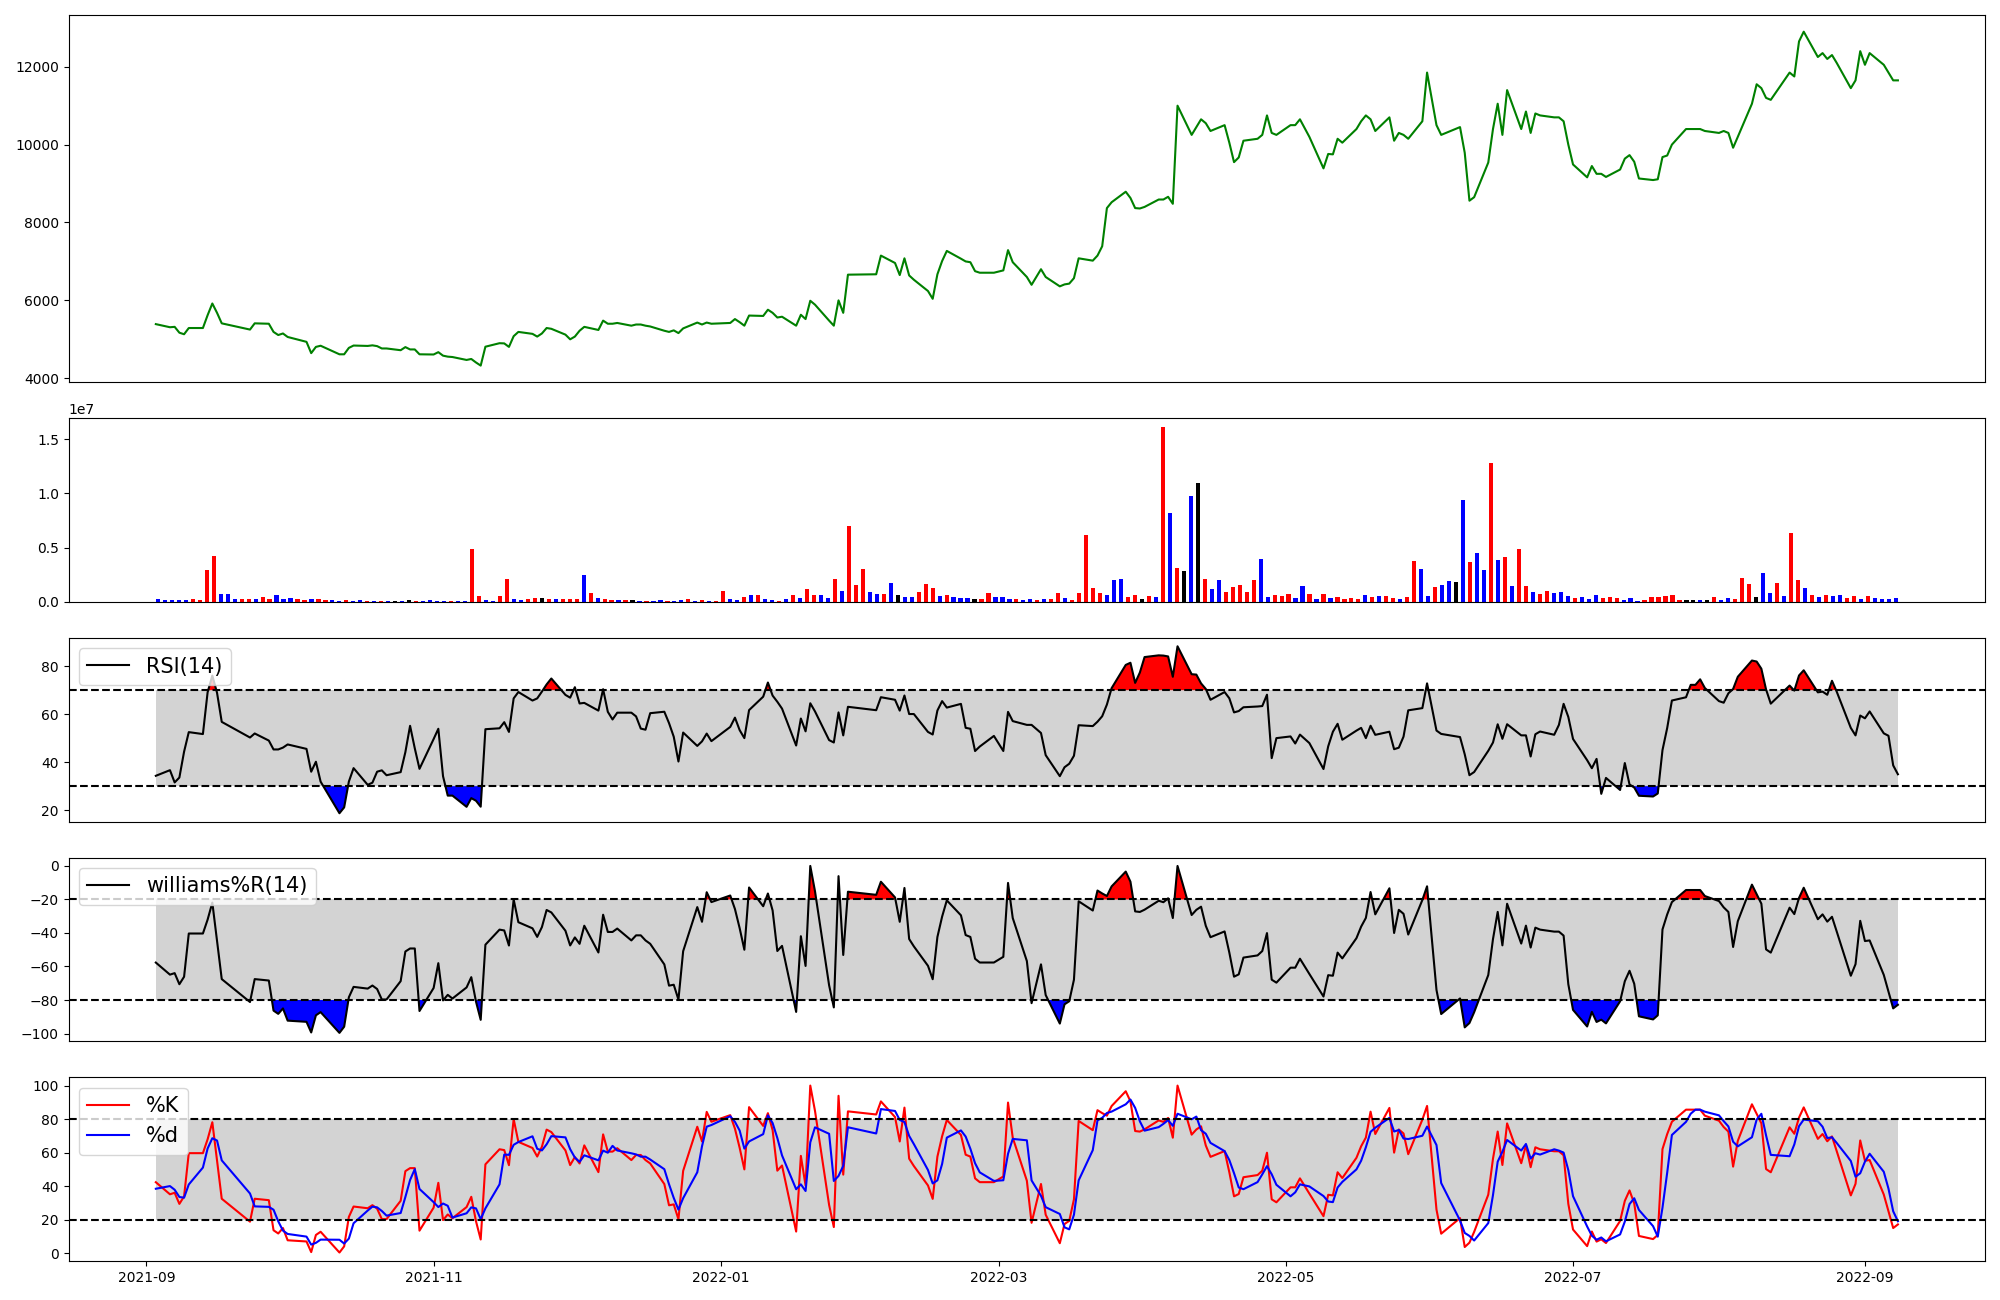Click the %d legend entry text
The height and width of the screenshot is (1300, 2000).
pyautogui.click(x=162, y=1135)
